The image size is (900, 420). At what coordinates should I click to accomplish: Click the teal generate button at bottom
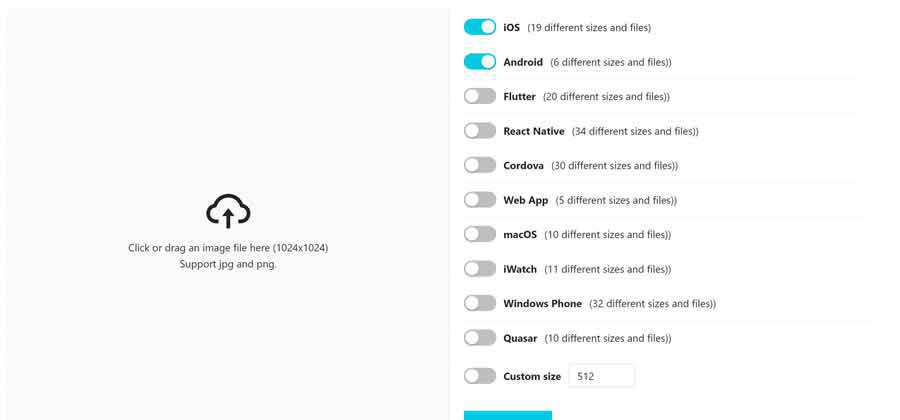tap(508, 415)
